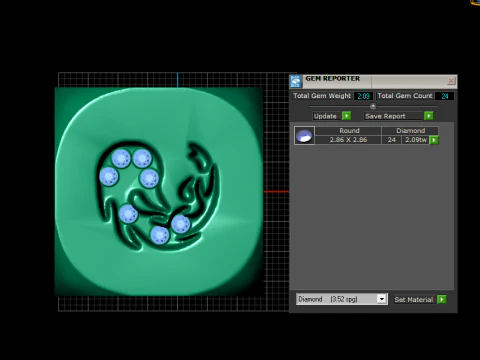Click the green arrow beside Save Report

pos(429,116)
